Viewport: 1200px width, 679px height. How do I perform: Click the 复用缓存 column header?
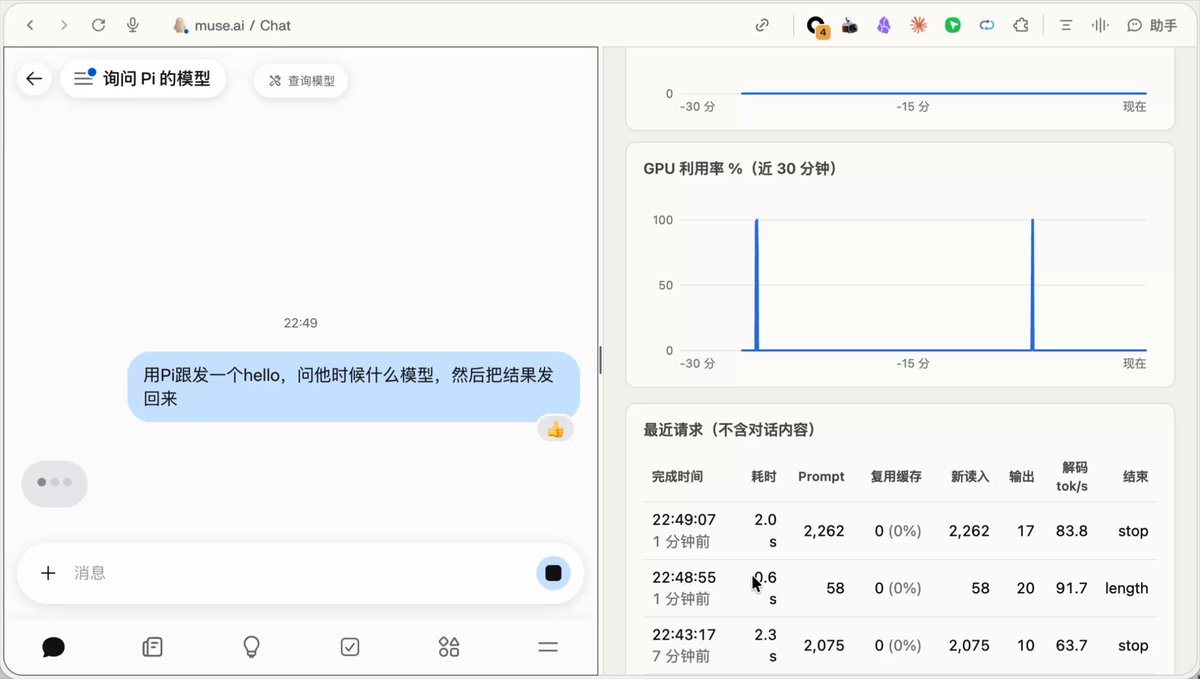pos(898,476)
